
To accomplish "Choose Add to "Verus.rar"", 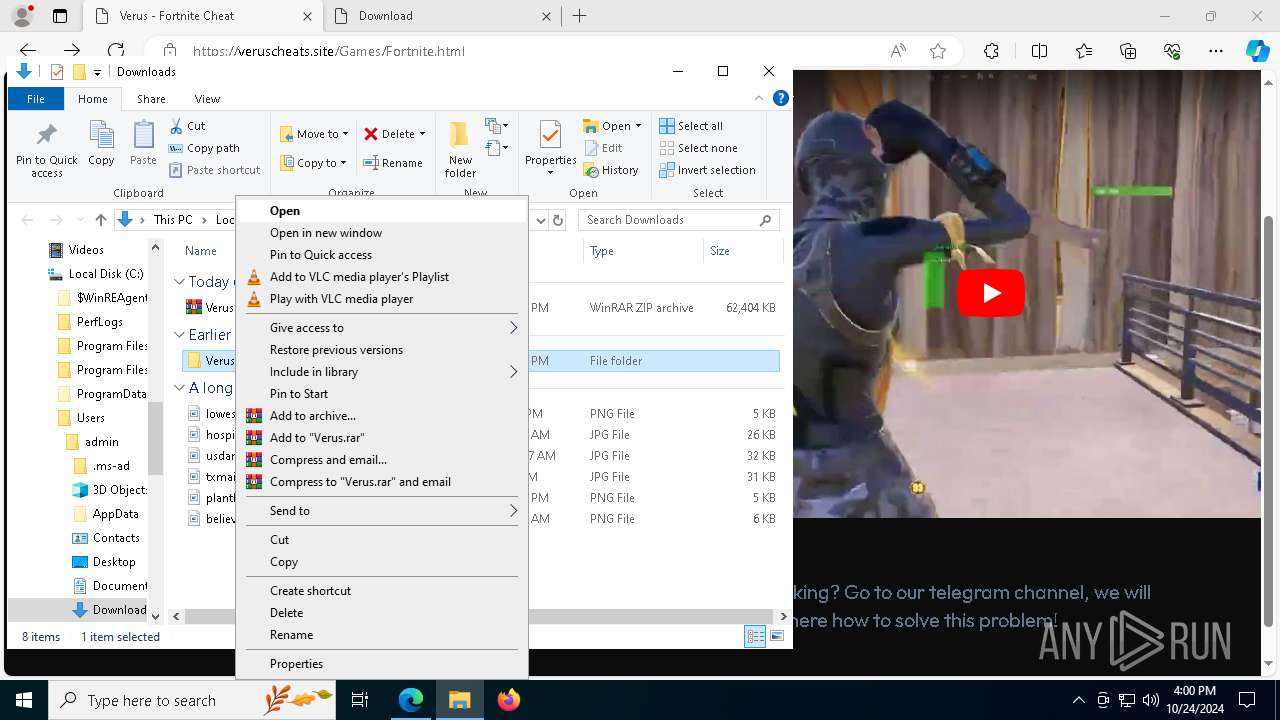I will click(382, 438).
